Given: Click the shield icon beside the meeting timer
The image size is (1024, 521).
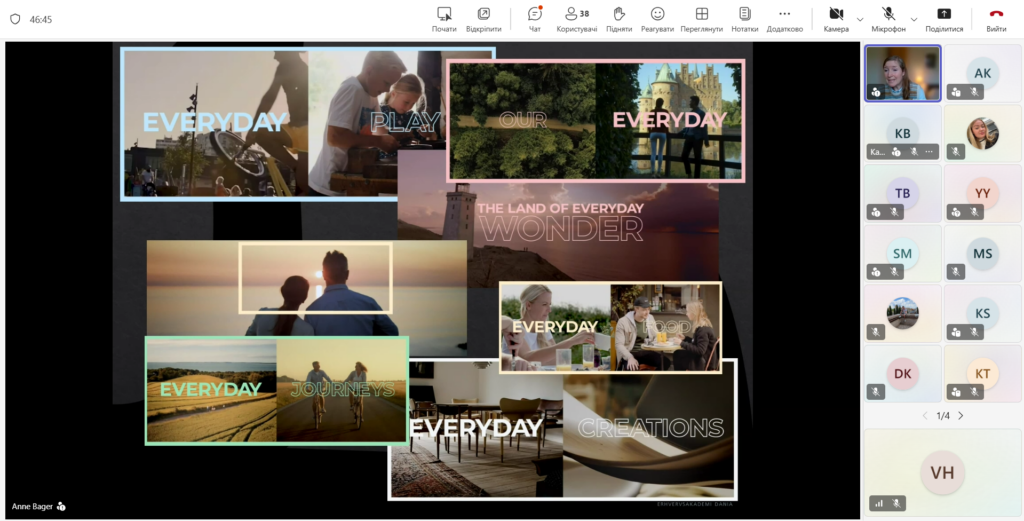Looking at the screenshot, I should click(15, 19).
